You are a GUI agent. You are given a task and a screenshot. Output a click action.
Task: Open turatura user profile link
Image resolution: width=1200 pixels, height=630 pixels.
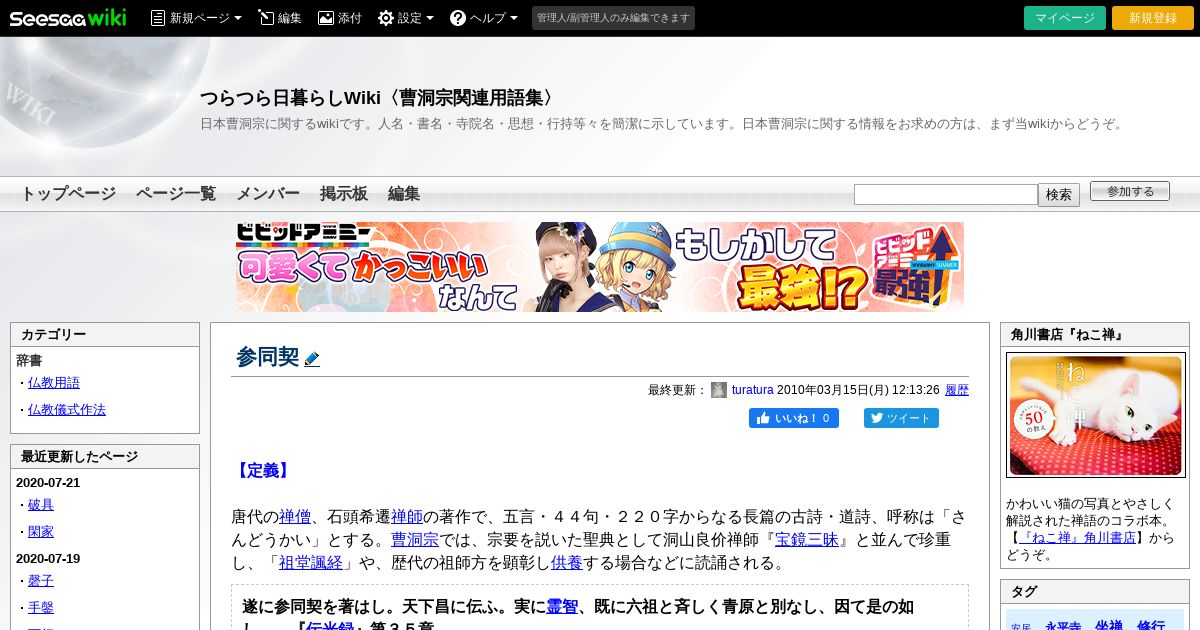(x=753, y=390)
